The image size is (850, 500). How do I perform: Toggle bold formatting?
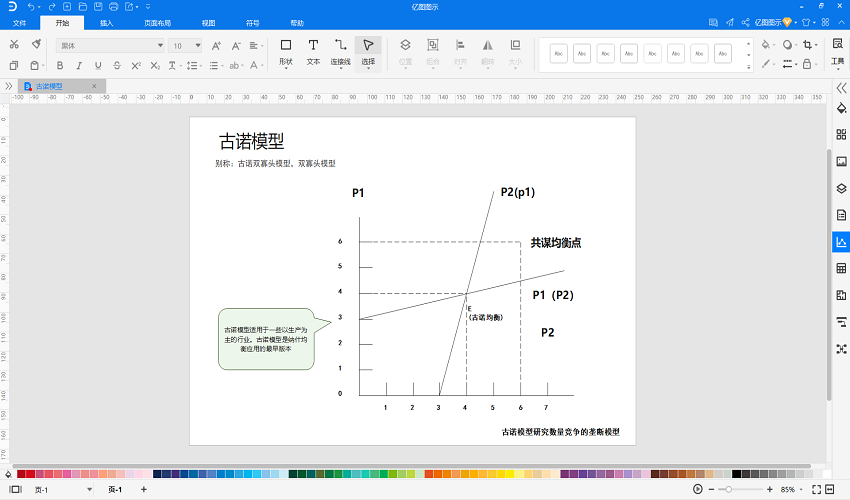pyautogui.click(x=60, y=66)
